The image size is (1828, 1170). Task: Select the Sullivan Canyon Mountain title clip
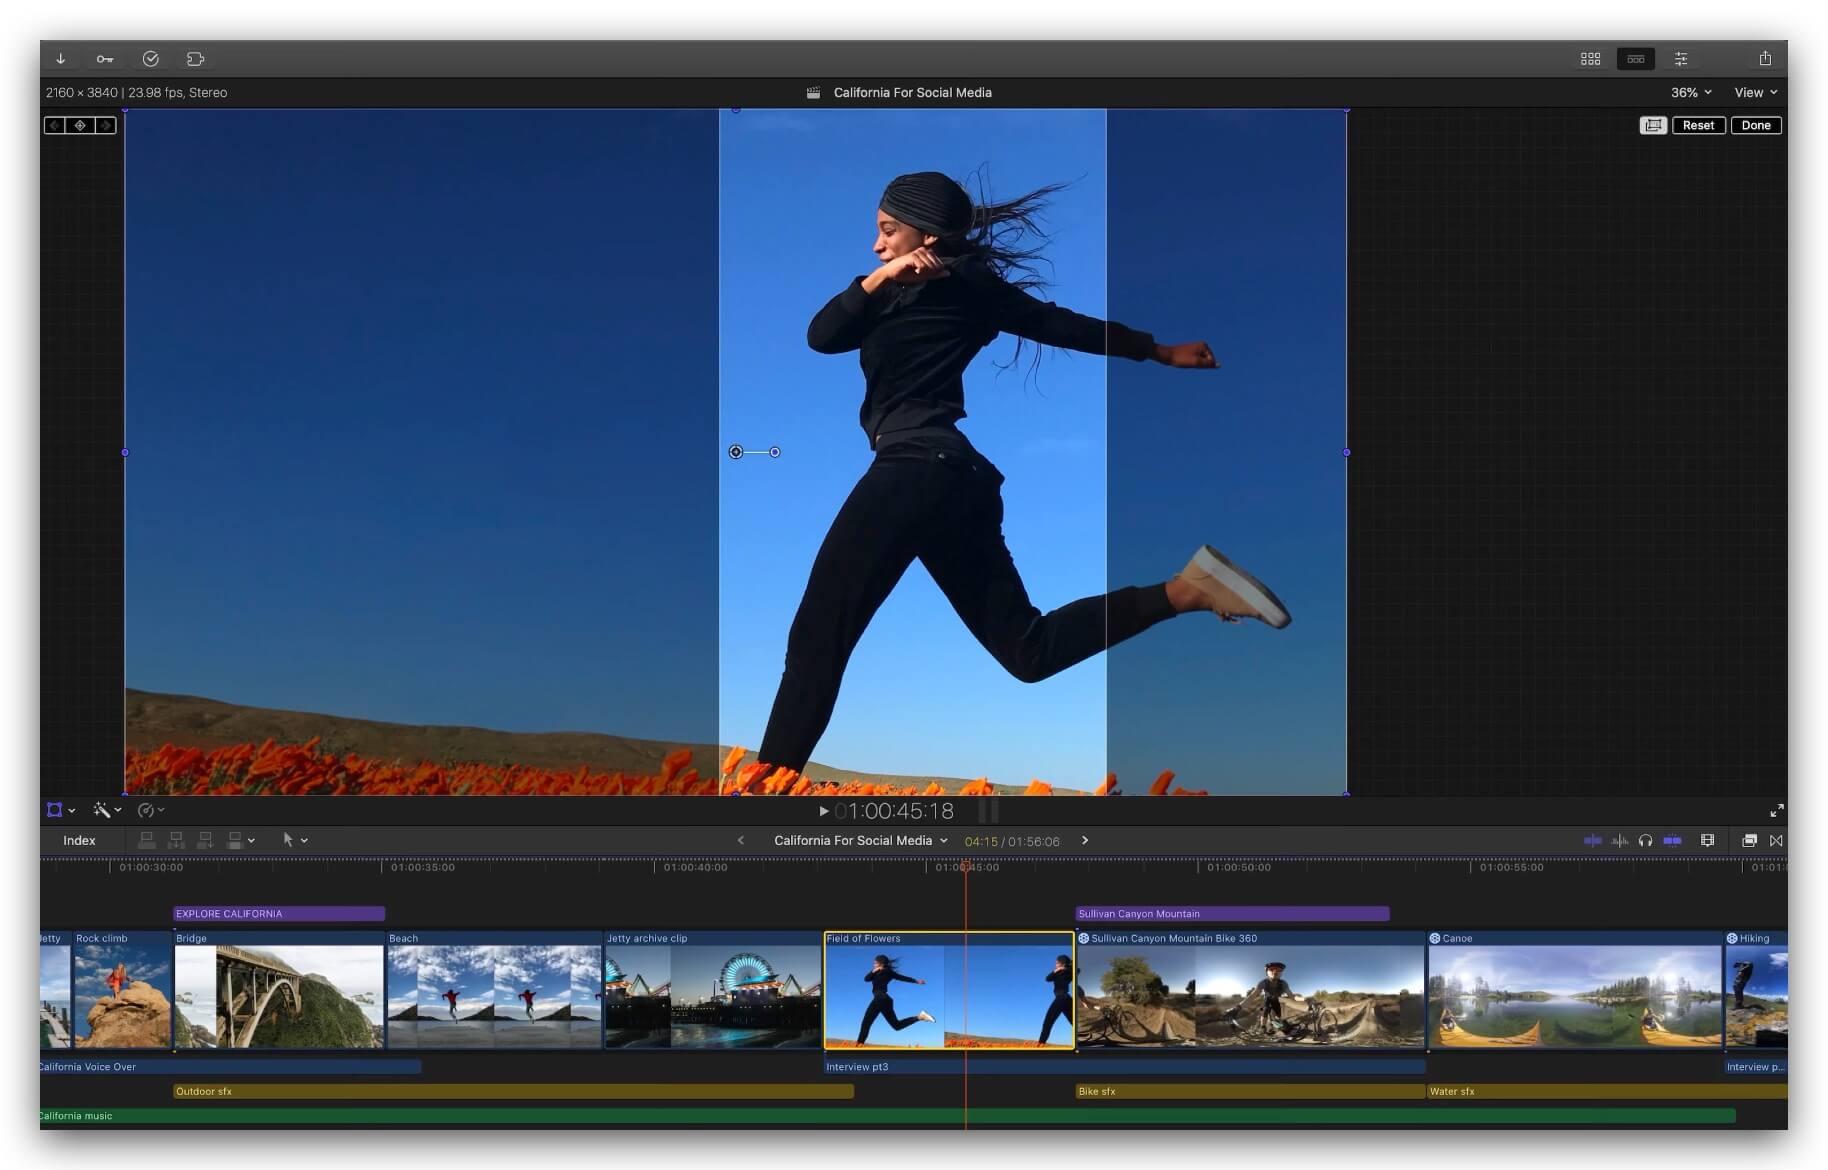1232,913
